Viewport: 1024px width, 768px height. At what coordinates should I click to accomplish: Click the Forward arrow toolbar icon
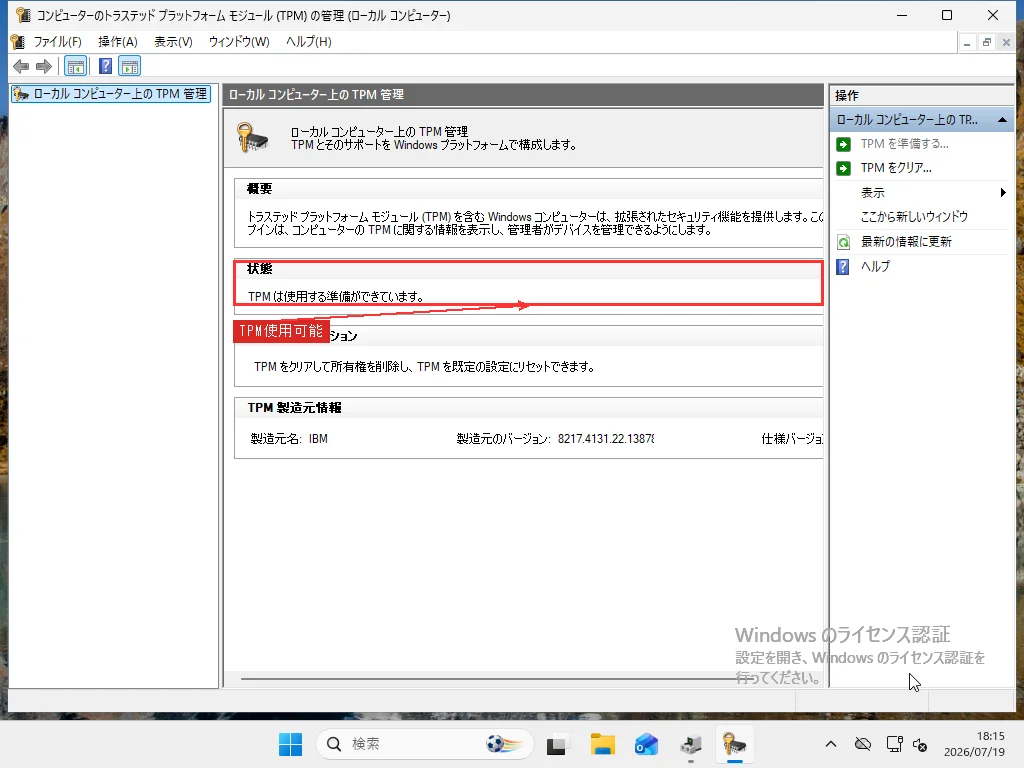click(44, 66)
